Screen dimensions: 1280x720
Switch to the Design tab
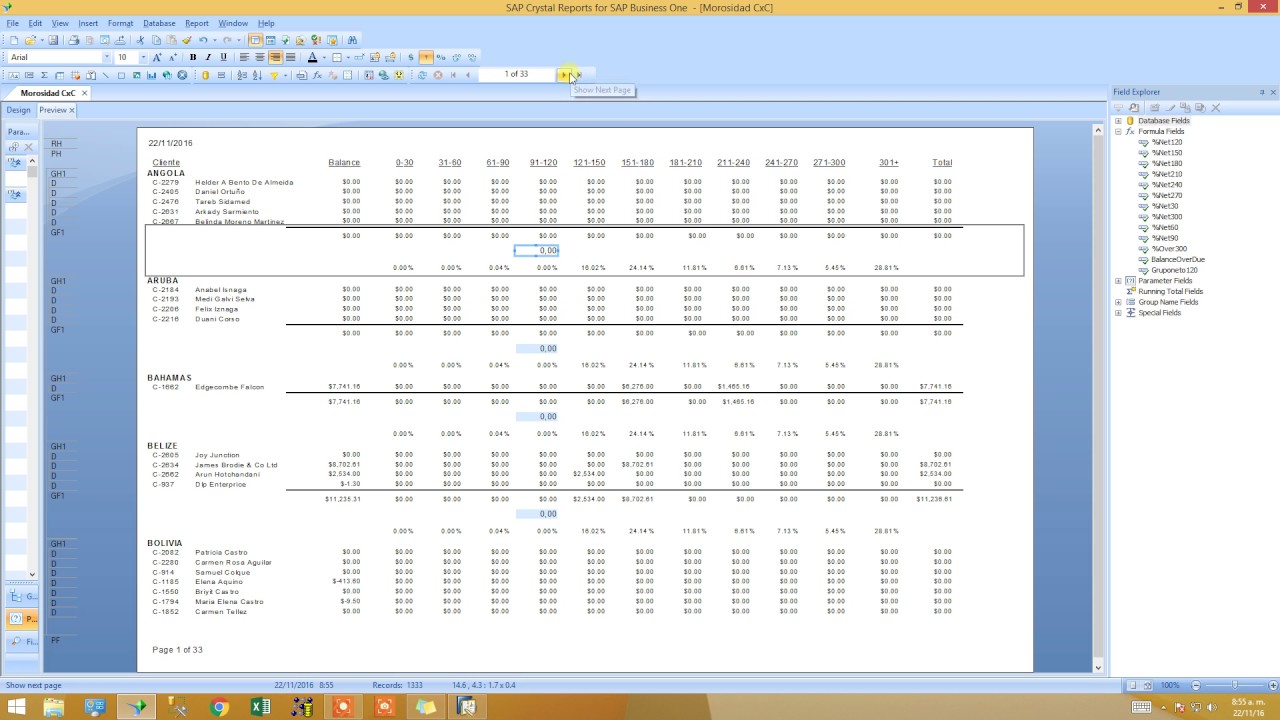[18, 110]
